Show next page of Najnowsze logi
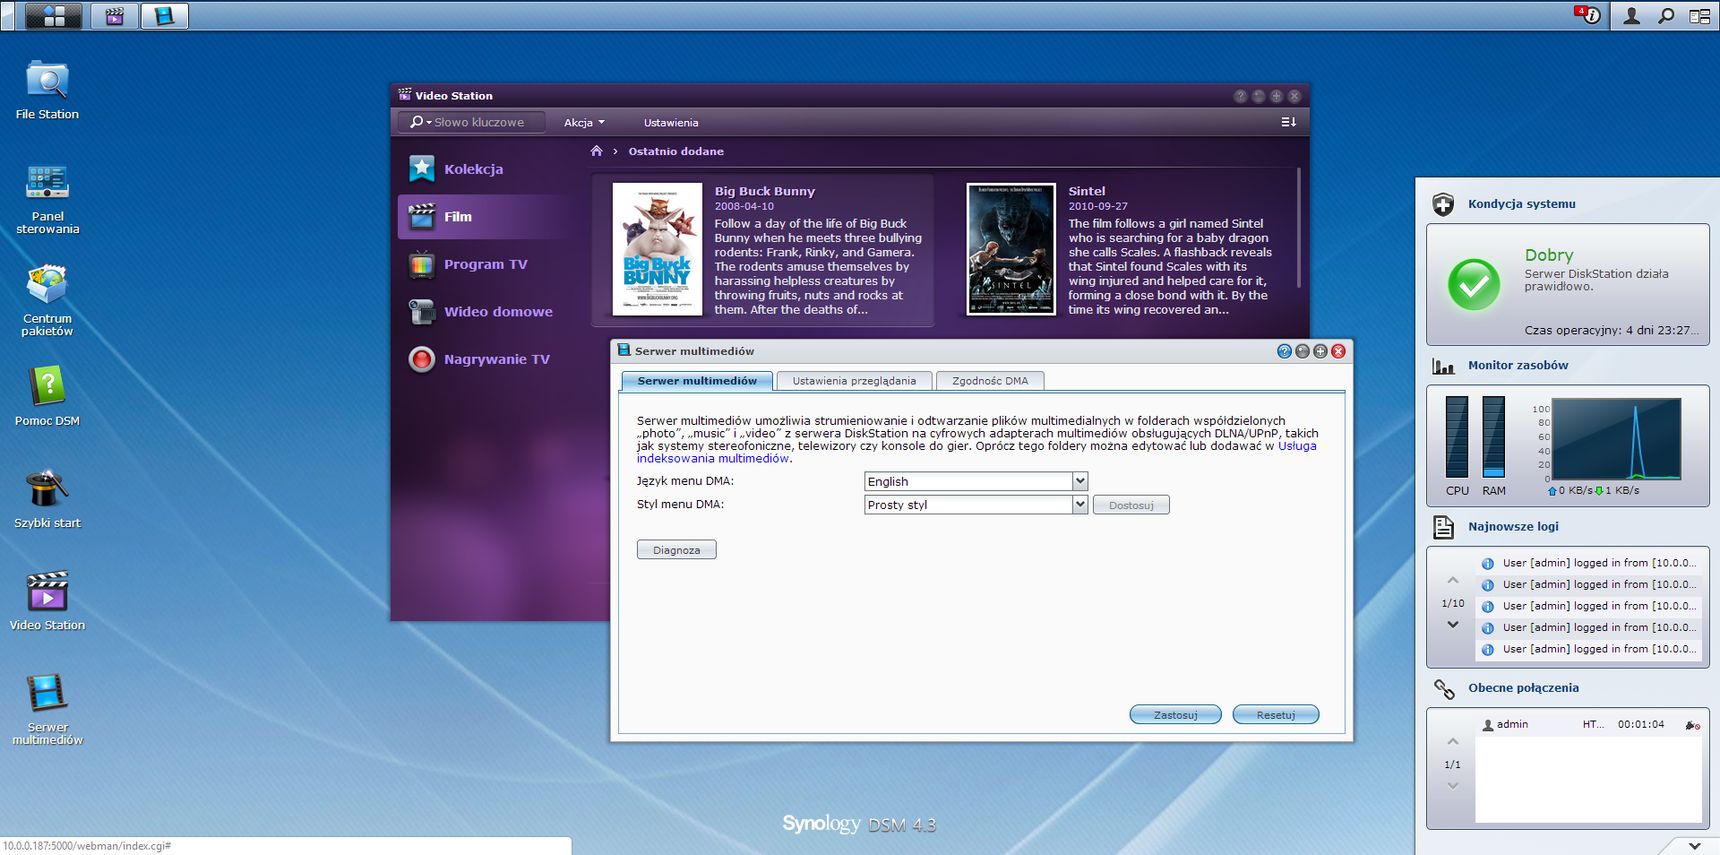Image resolution: width=1720 pixels, height=855 pixels. pyautogui.click(x=1453, y=625)
